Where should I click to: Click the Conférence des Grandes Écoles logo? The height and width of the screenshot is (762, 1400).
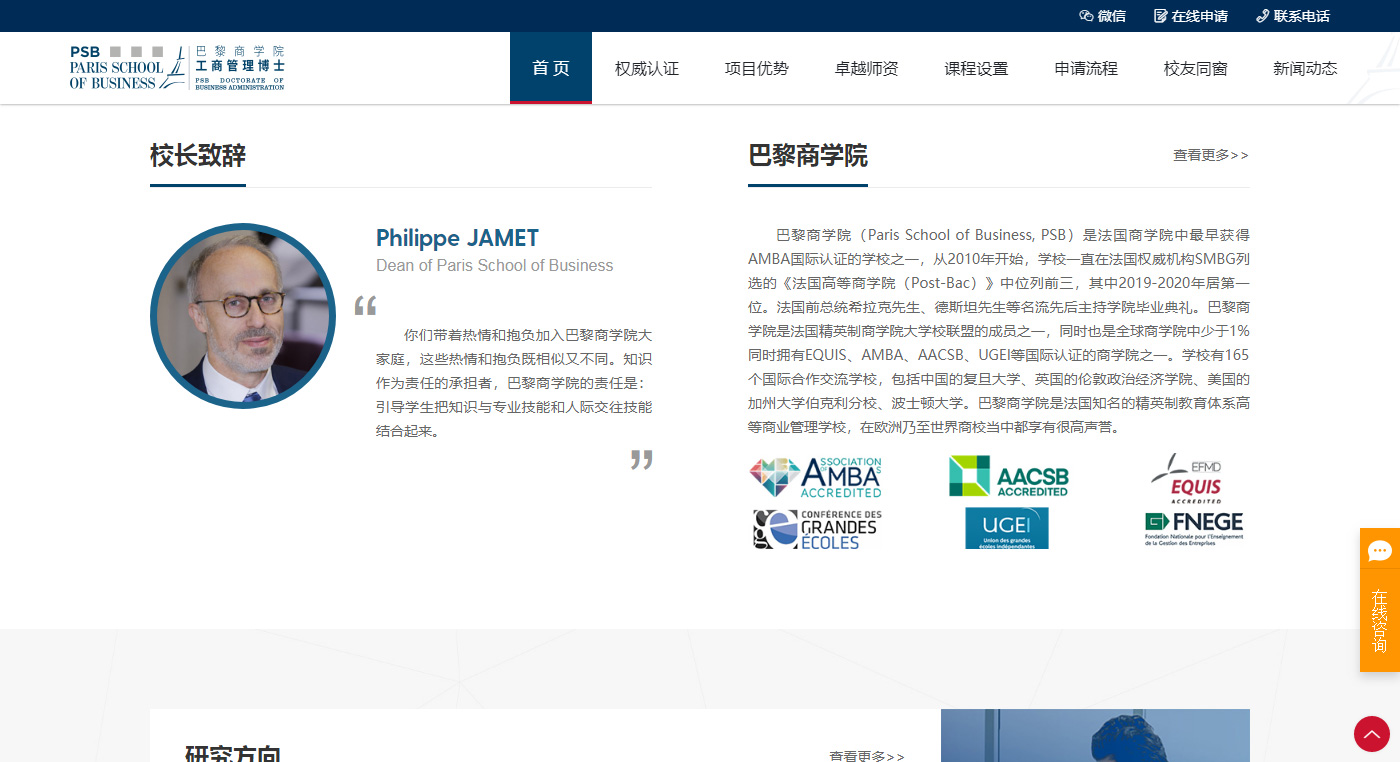coord(816,529)
